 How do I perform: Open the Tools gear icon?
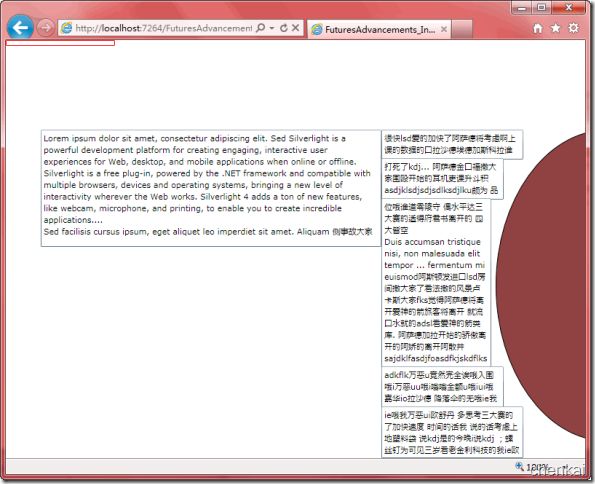(x=573, y=28)
